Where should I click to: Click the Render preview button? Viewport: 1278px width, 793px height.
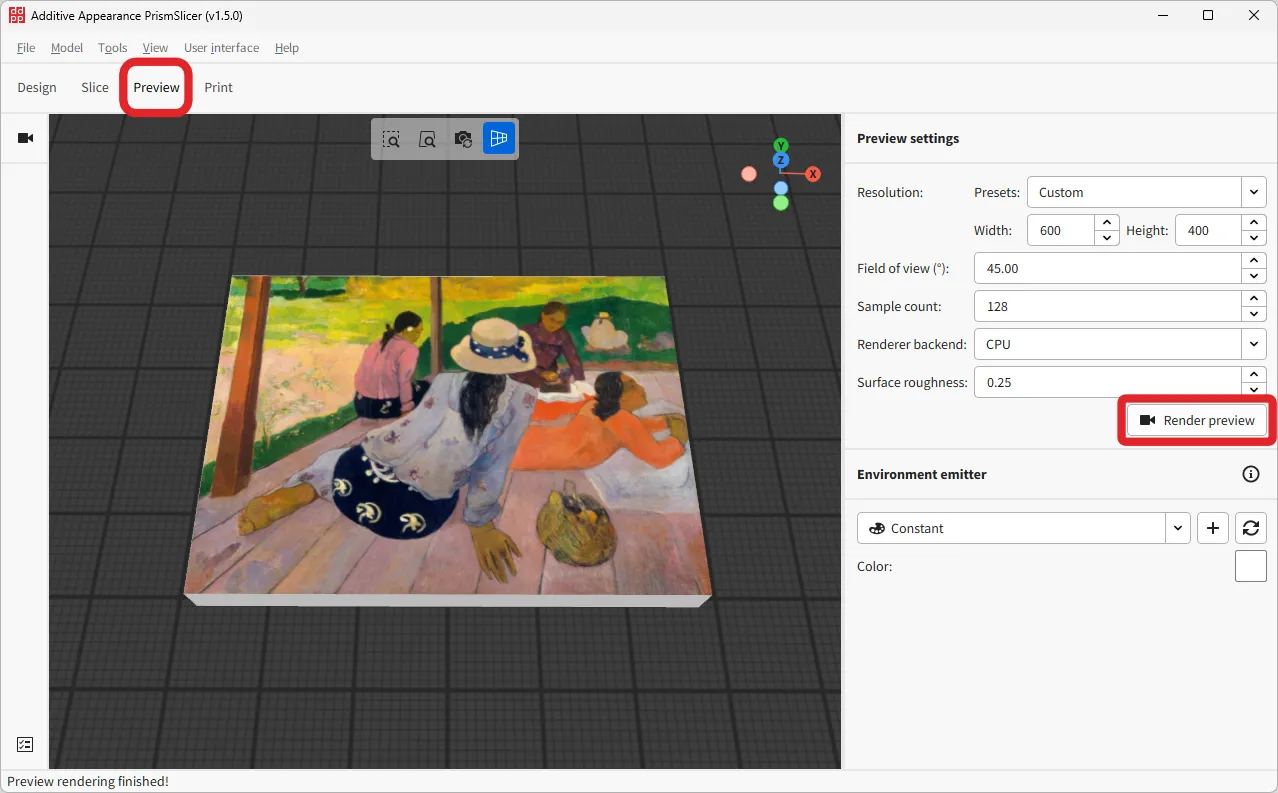coord(1196,420)
